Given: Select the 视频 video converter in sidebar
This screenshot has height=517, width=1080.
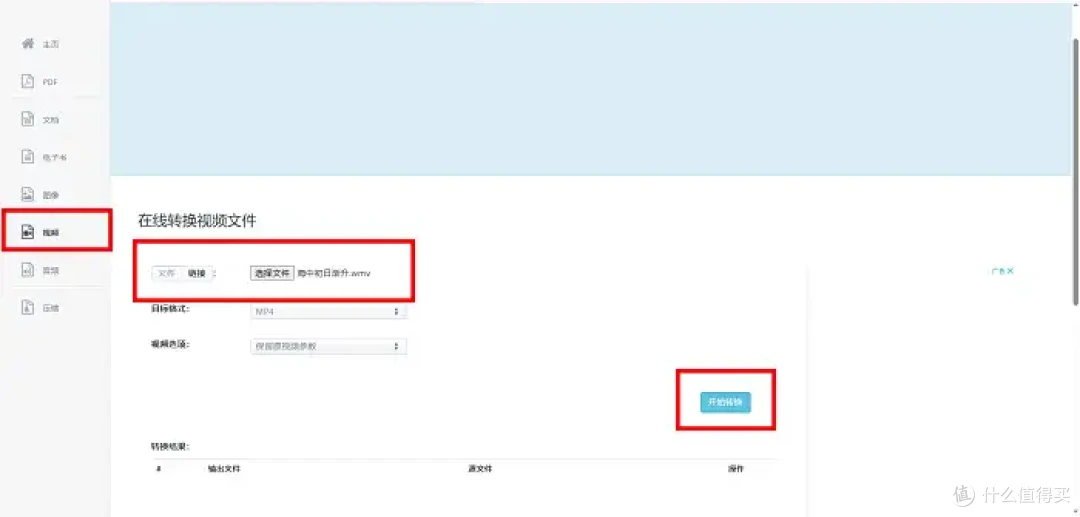Looking at the screenshot, I should pos(41,233).
